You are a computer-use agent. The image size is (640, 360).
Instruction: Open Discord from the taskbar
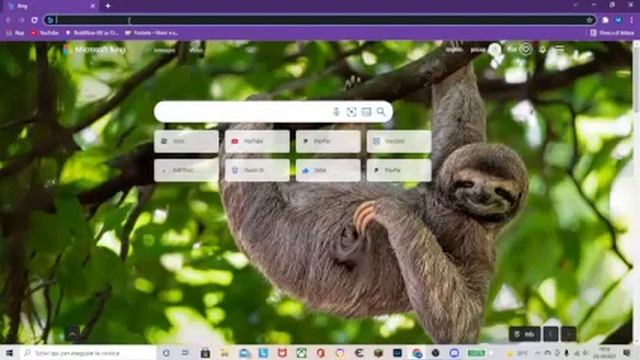455,353
